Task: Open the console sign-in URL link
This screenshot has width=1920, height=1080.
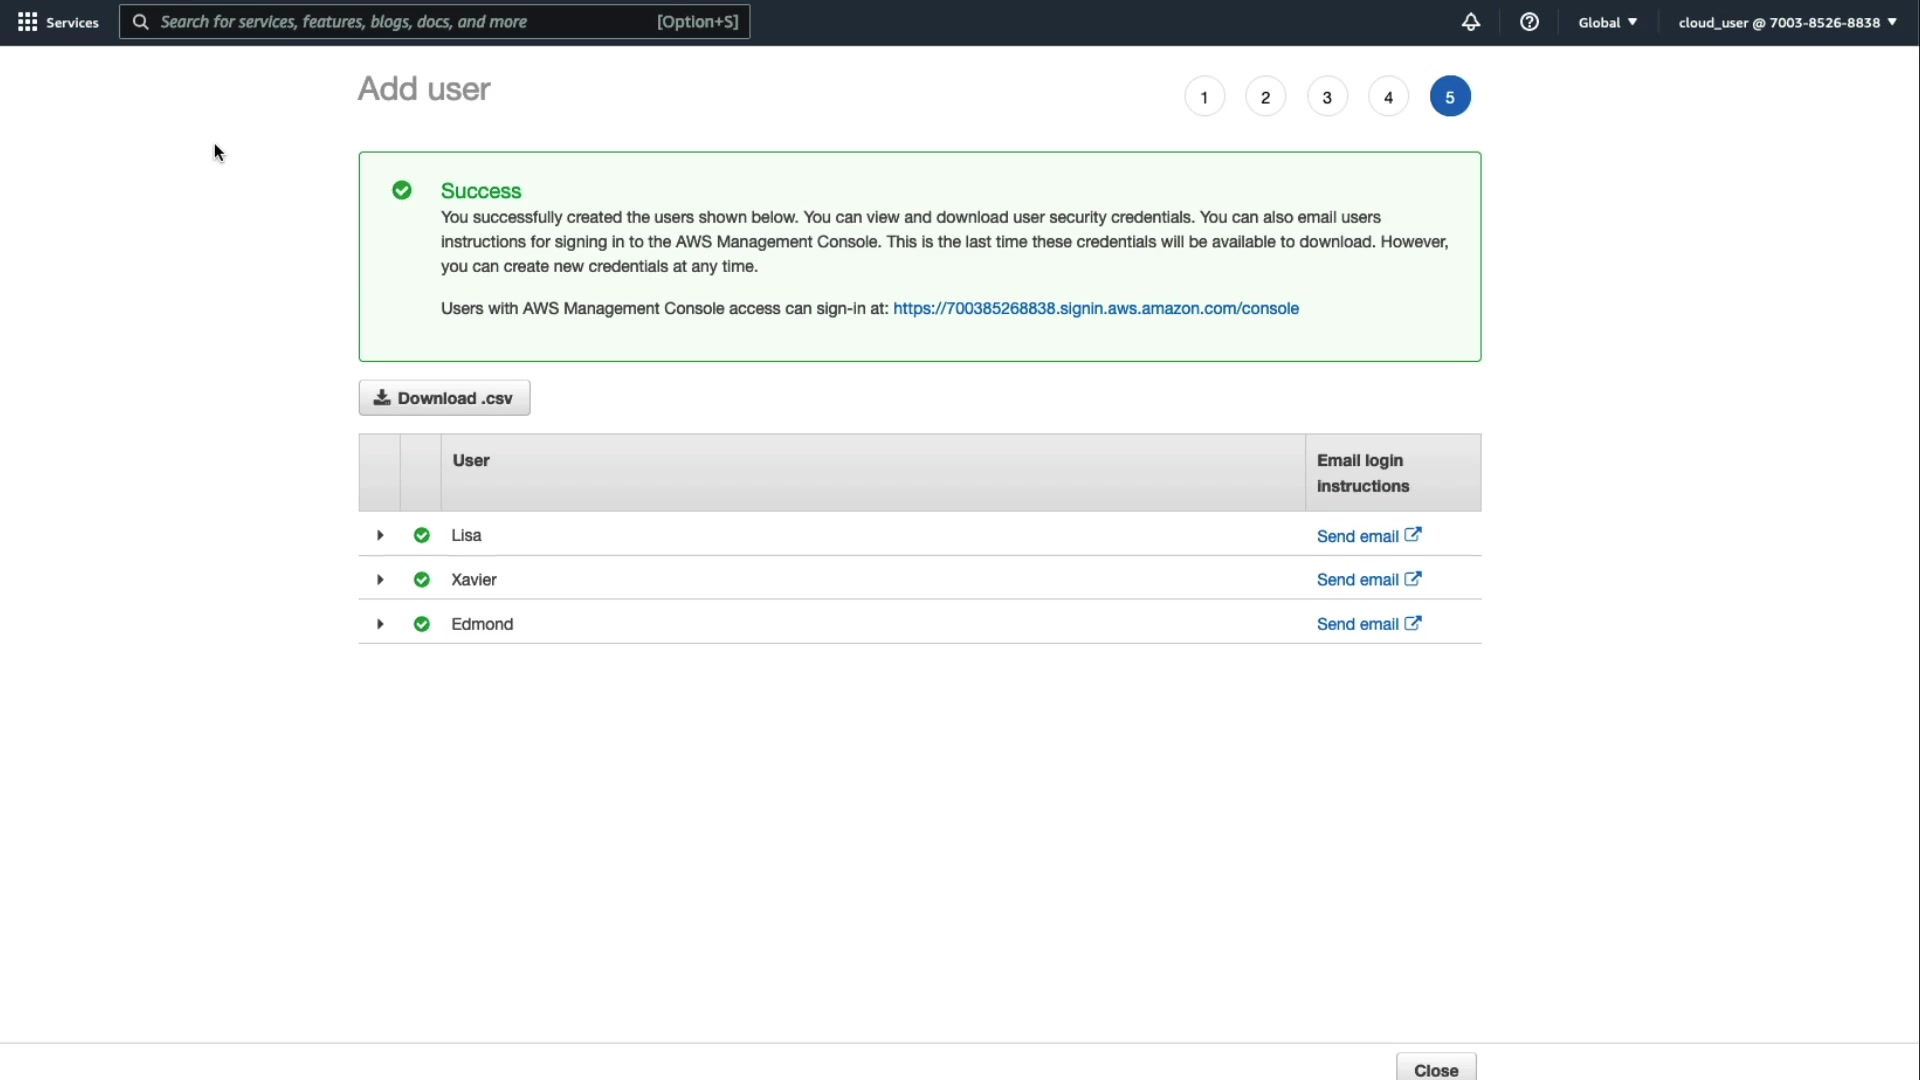Action: (x=1095, y=309)
